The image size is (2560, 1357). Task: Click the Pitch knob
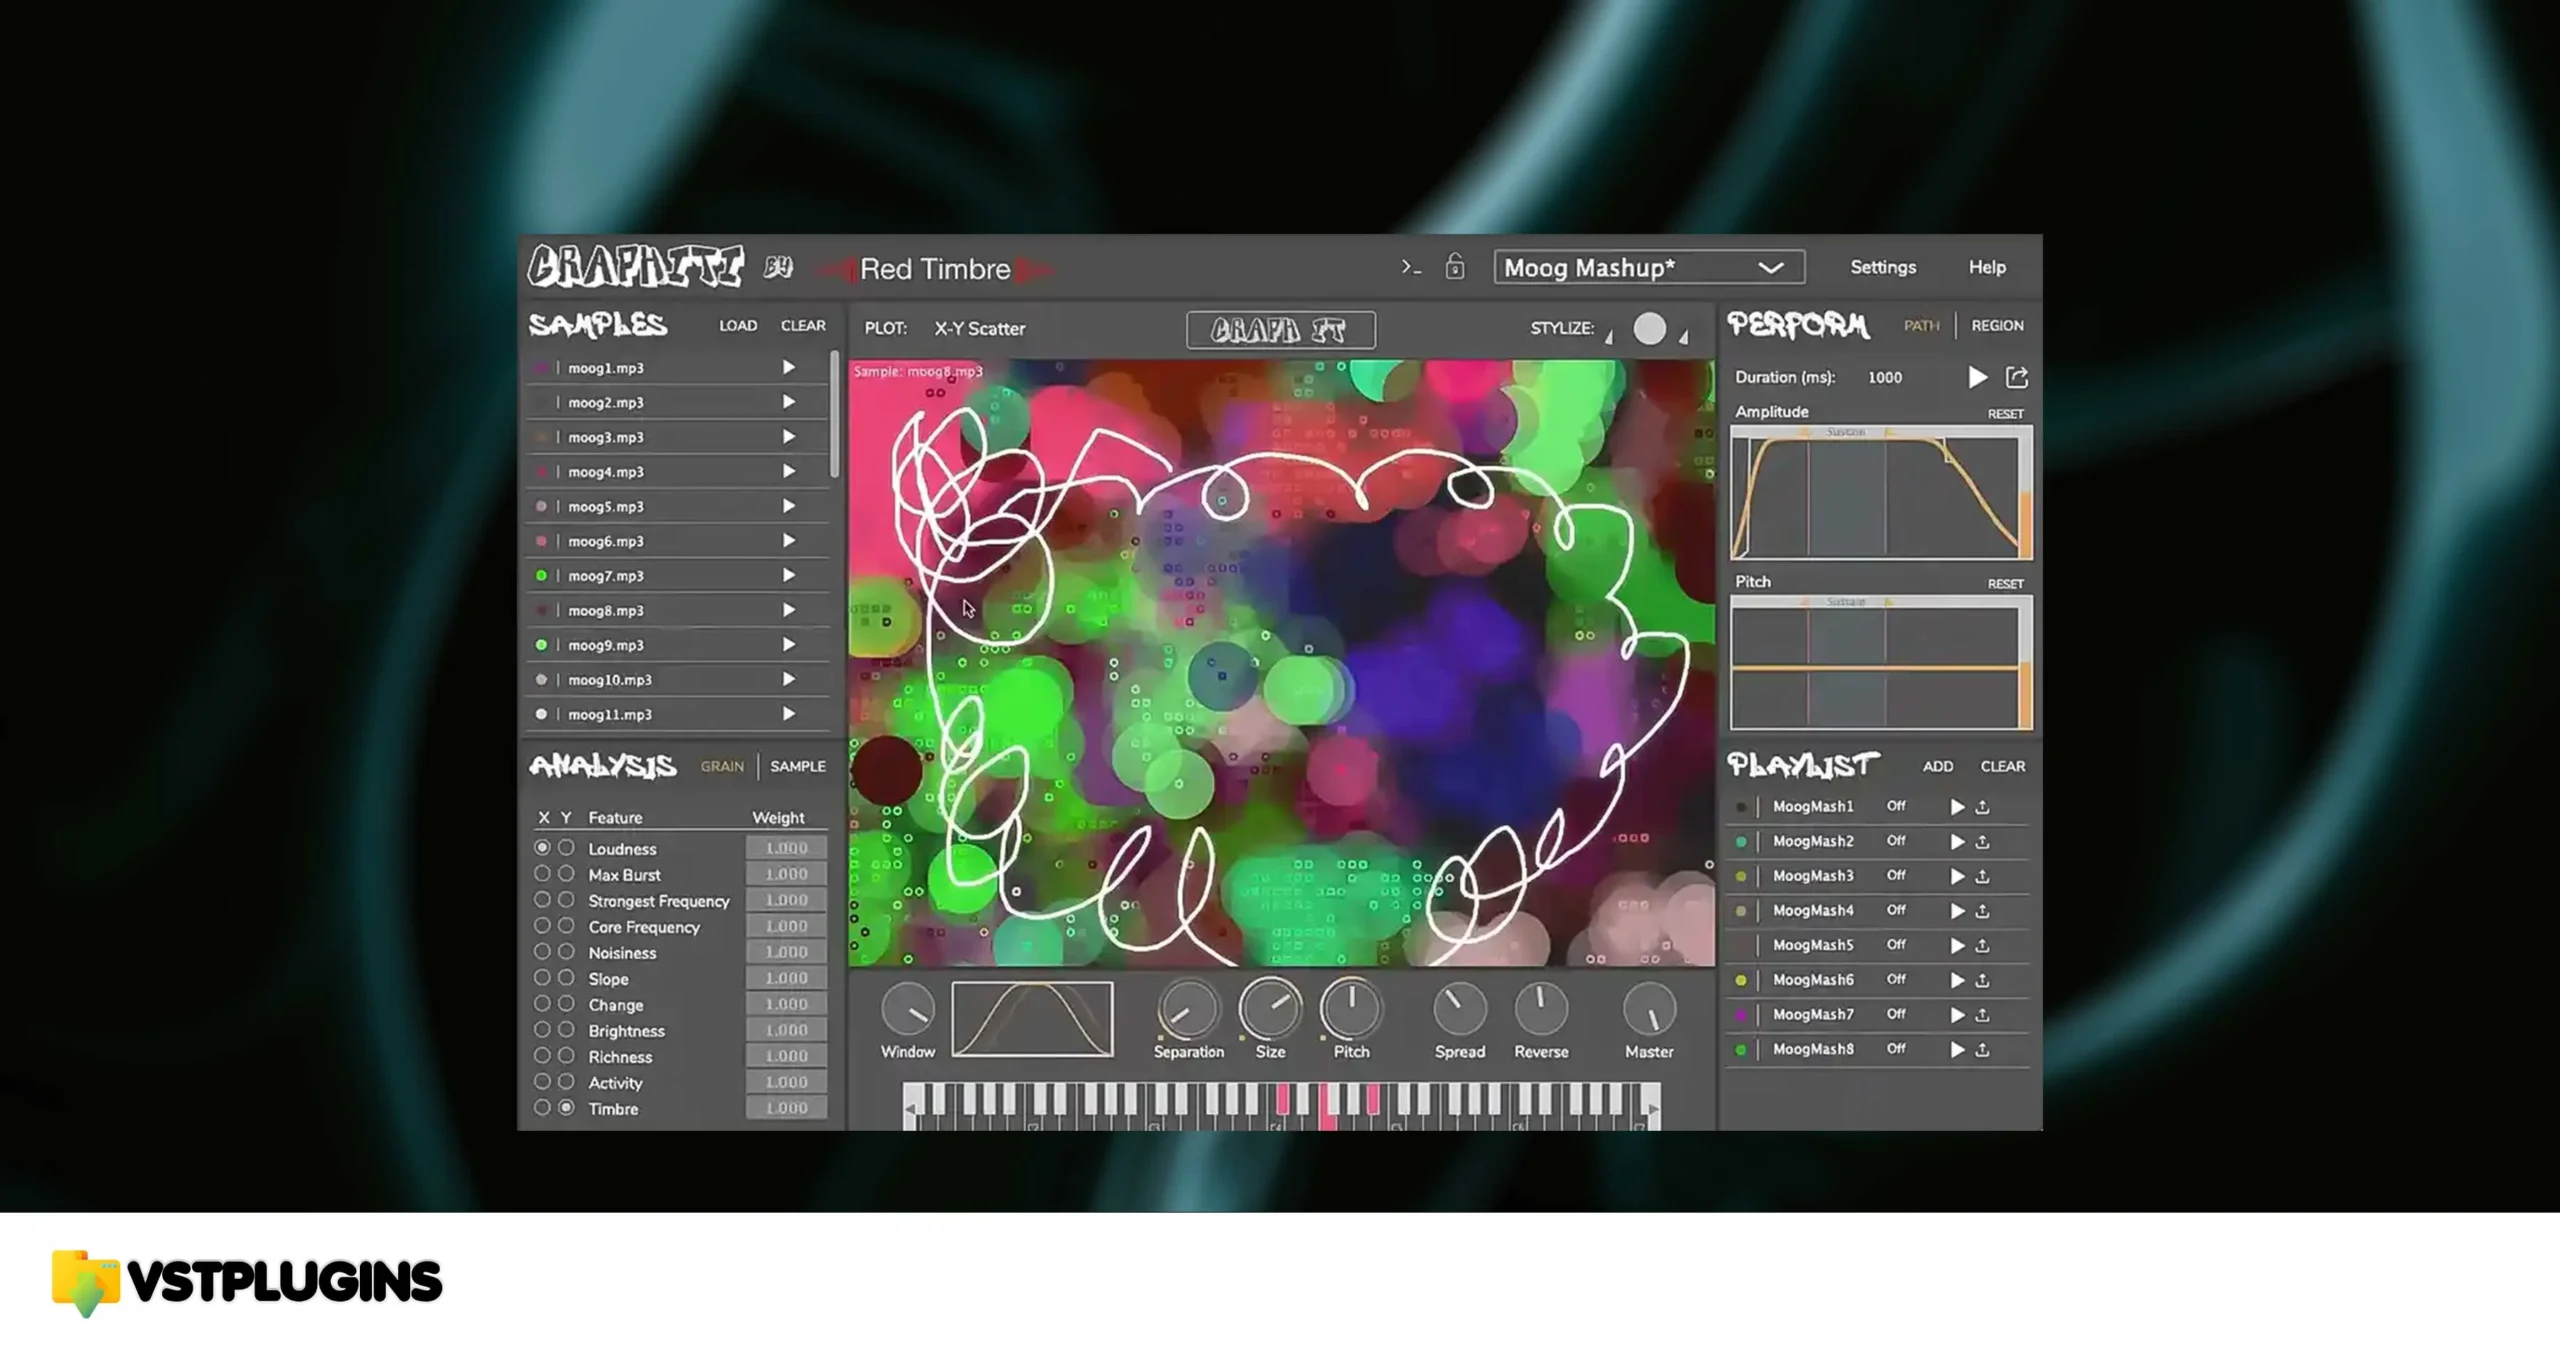[x=1351, y=1010]
